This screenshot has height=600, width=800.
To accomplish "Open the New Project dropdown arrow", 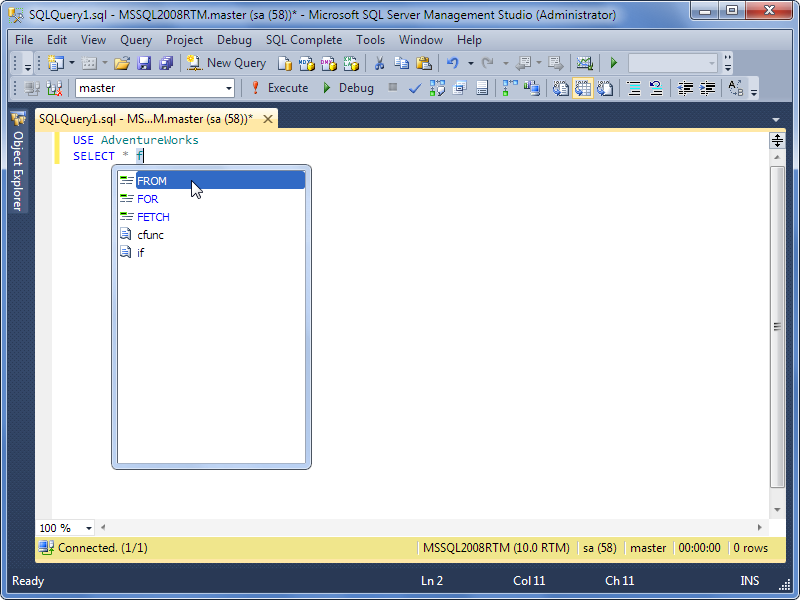I will tap(71, 63).
